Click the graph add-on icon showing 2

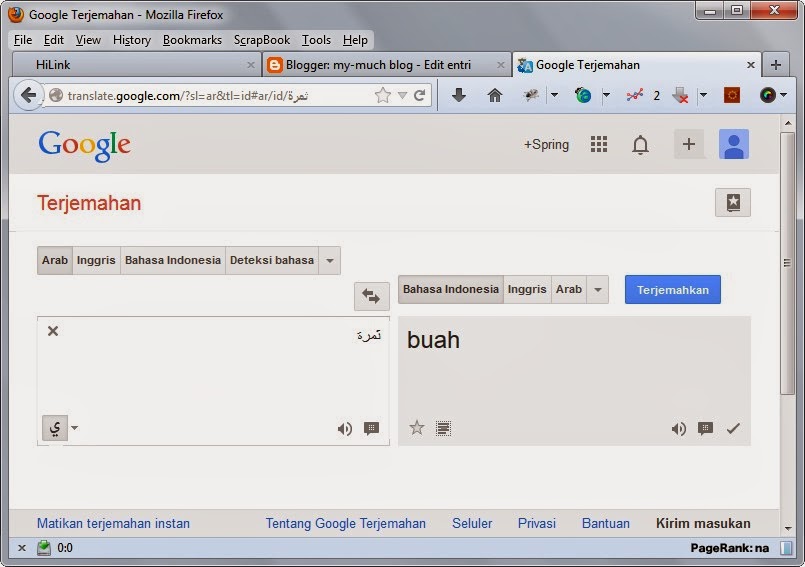pyautogui.click(x=635, y=95)
